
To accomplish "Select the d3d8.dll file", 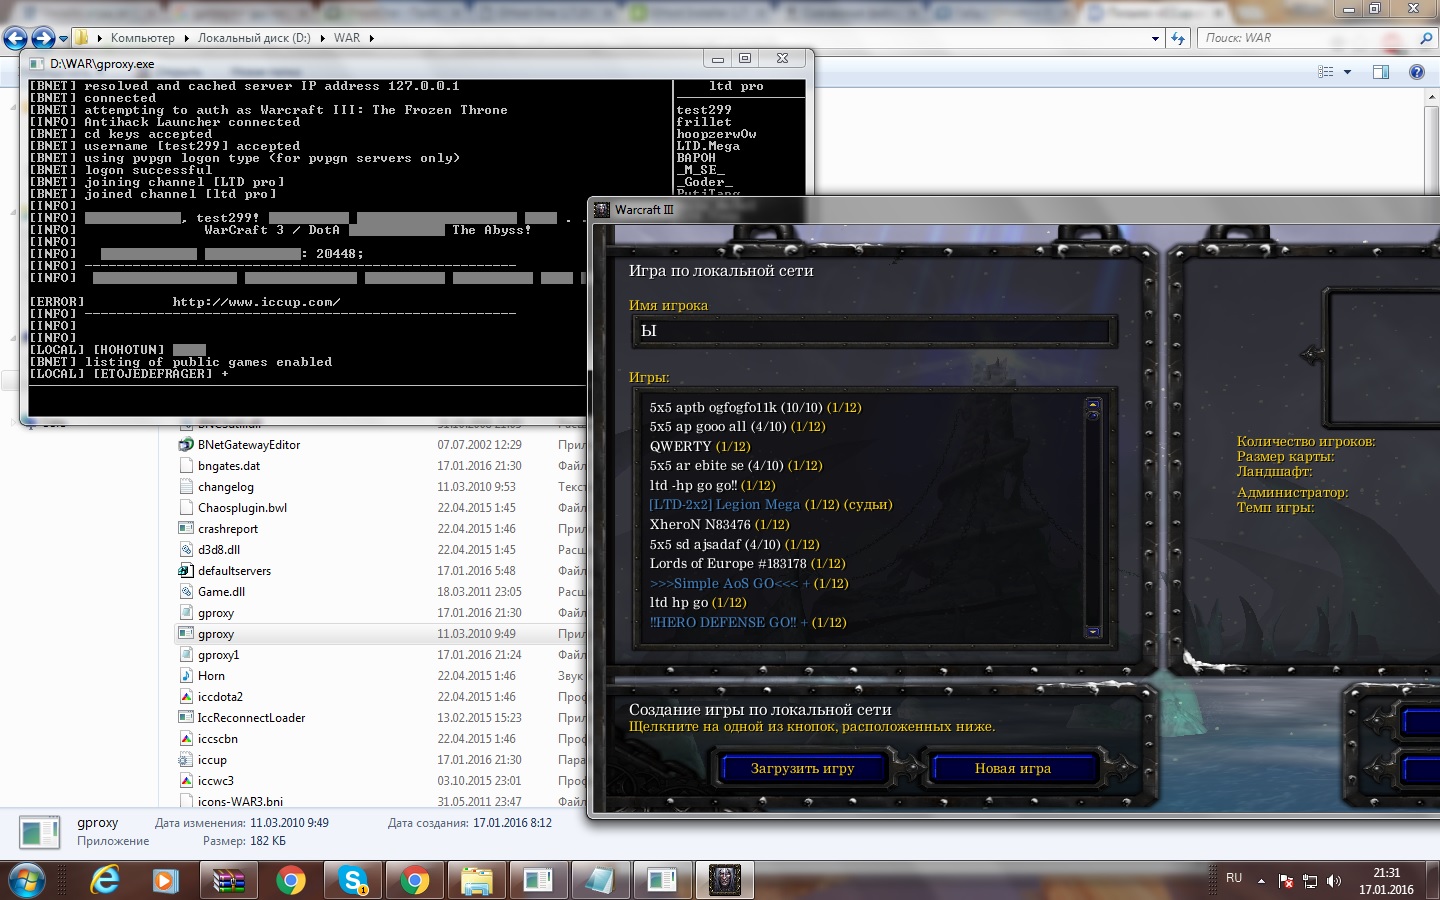I will (219, 550).
